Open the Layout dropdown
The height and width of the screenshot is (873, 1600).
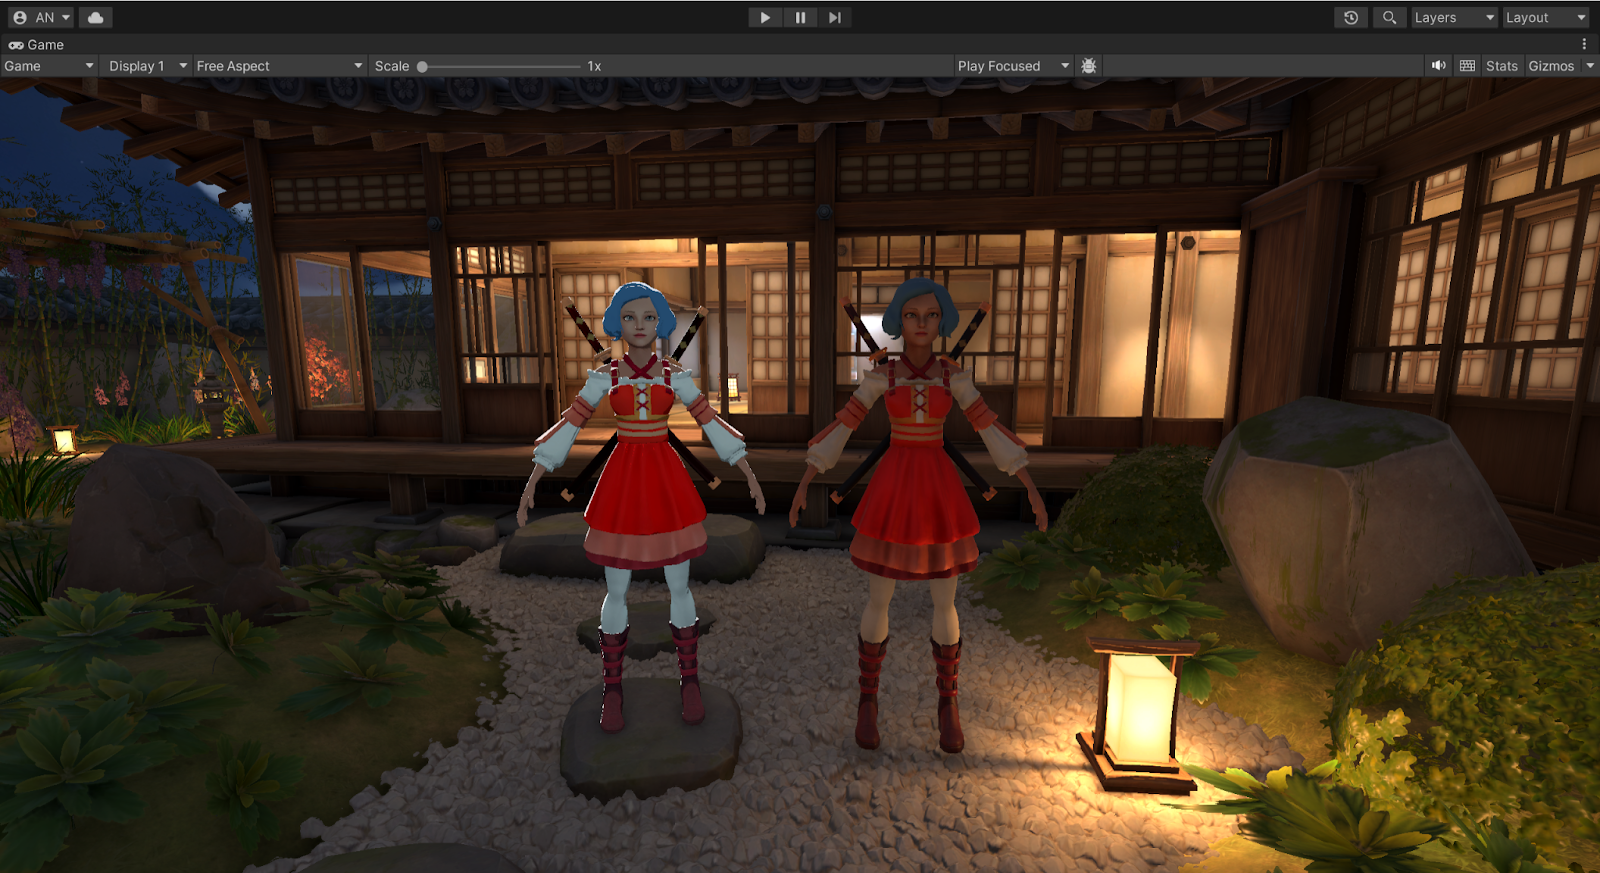pyautogui.click(x=1545, y=17)
